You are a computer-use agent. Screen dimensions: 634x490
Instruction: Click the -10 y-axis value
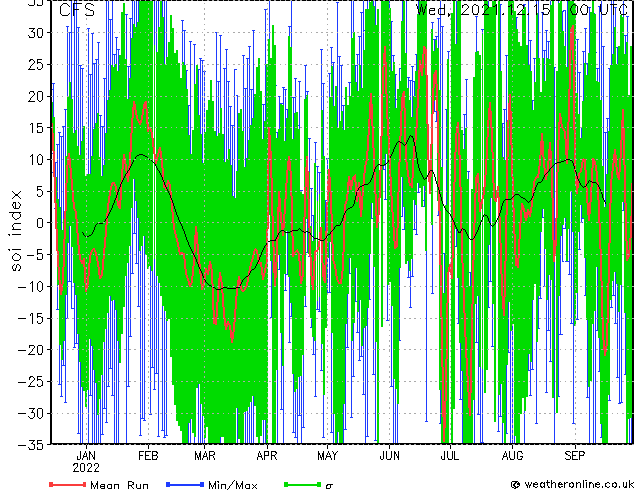pos(31,286)
